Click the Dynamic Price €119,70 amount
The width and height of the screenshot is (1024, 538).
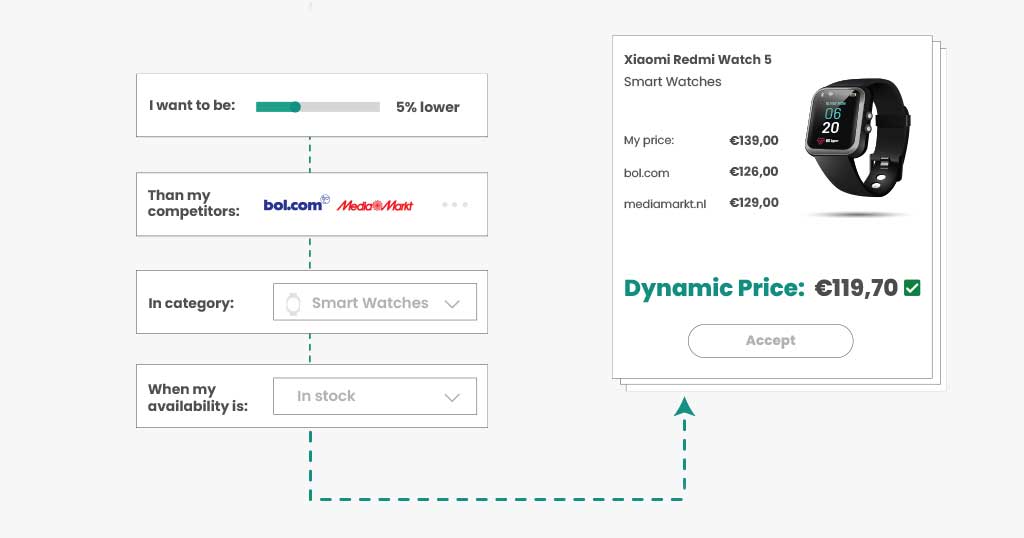tap(856, 288)
